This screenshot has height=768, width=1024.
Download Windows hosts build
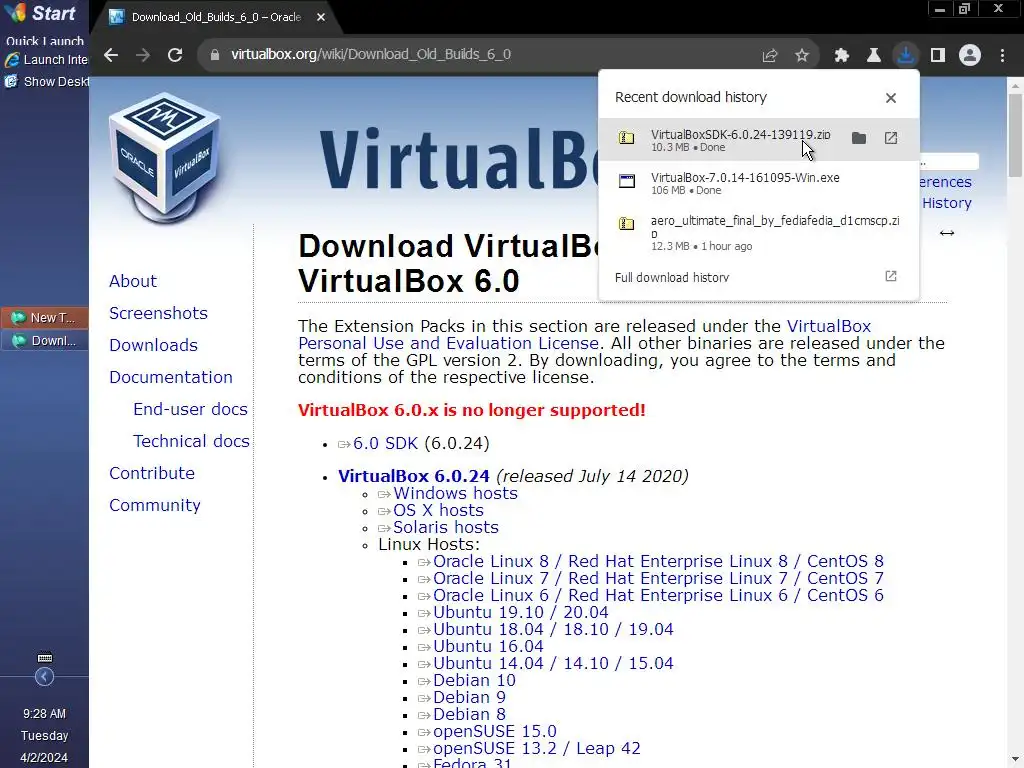(455, 493)
